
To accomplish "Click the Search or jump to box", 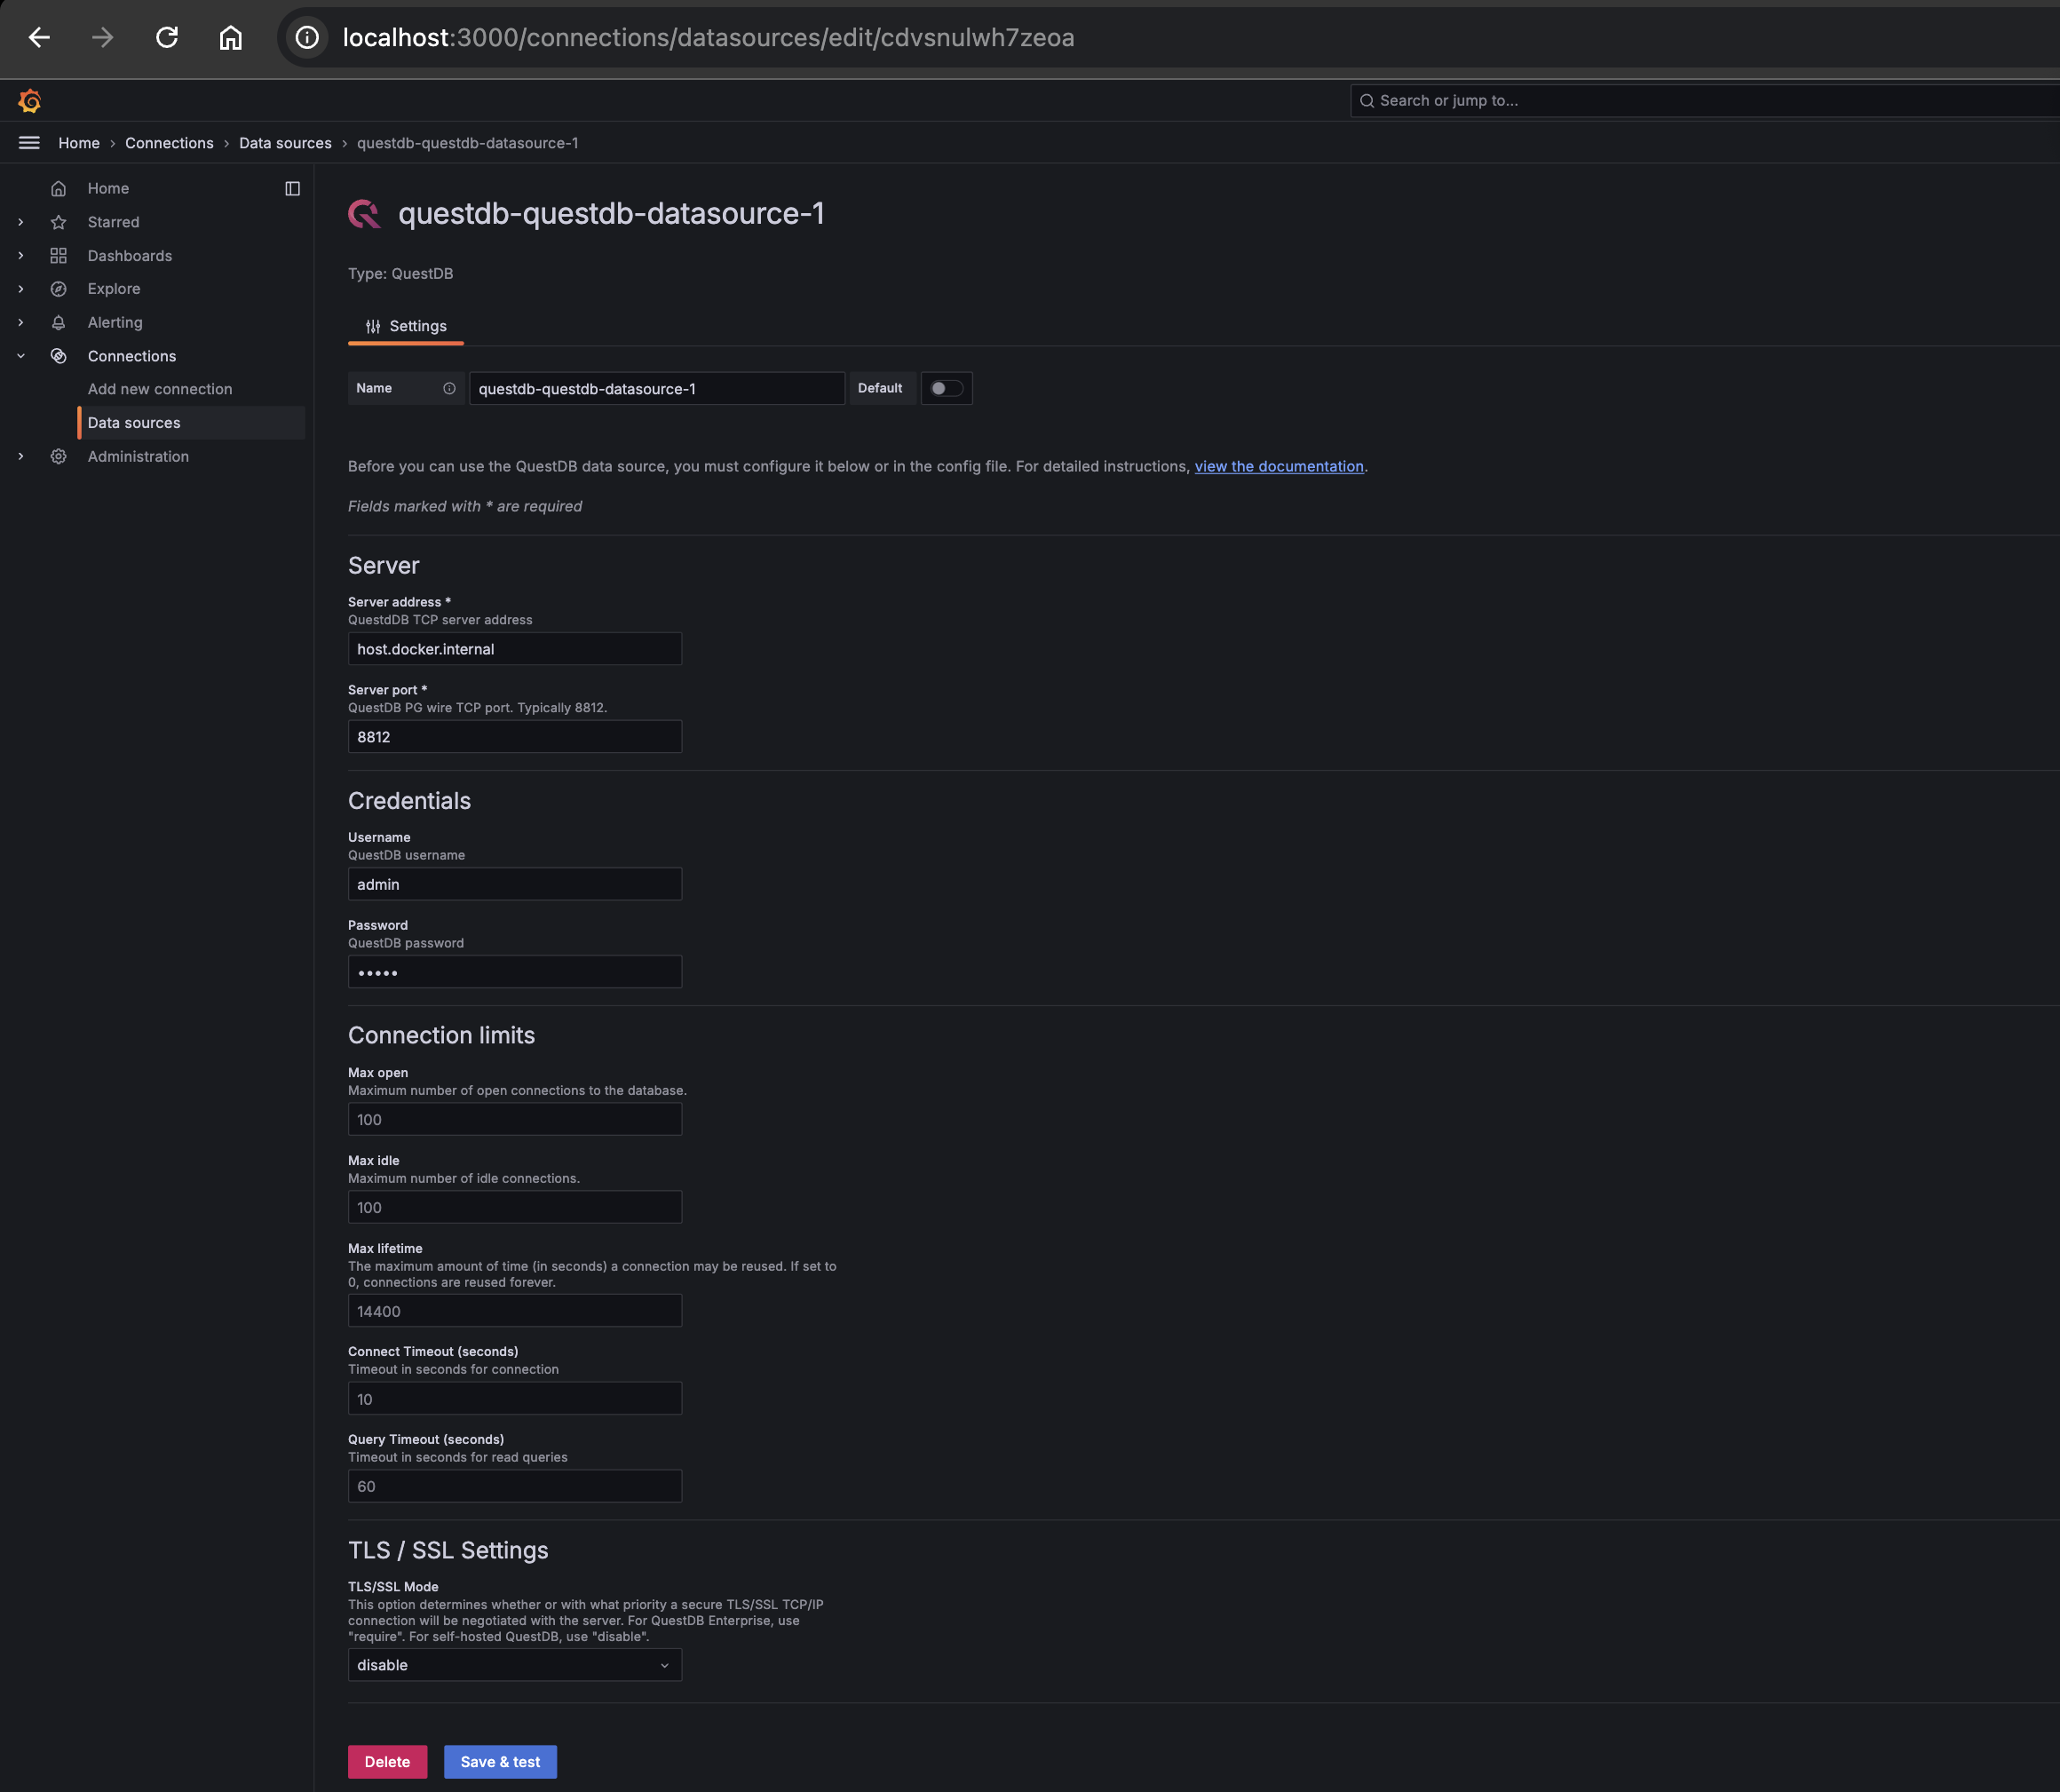I will (x=1705, y=101).
